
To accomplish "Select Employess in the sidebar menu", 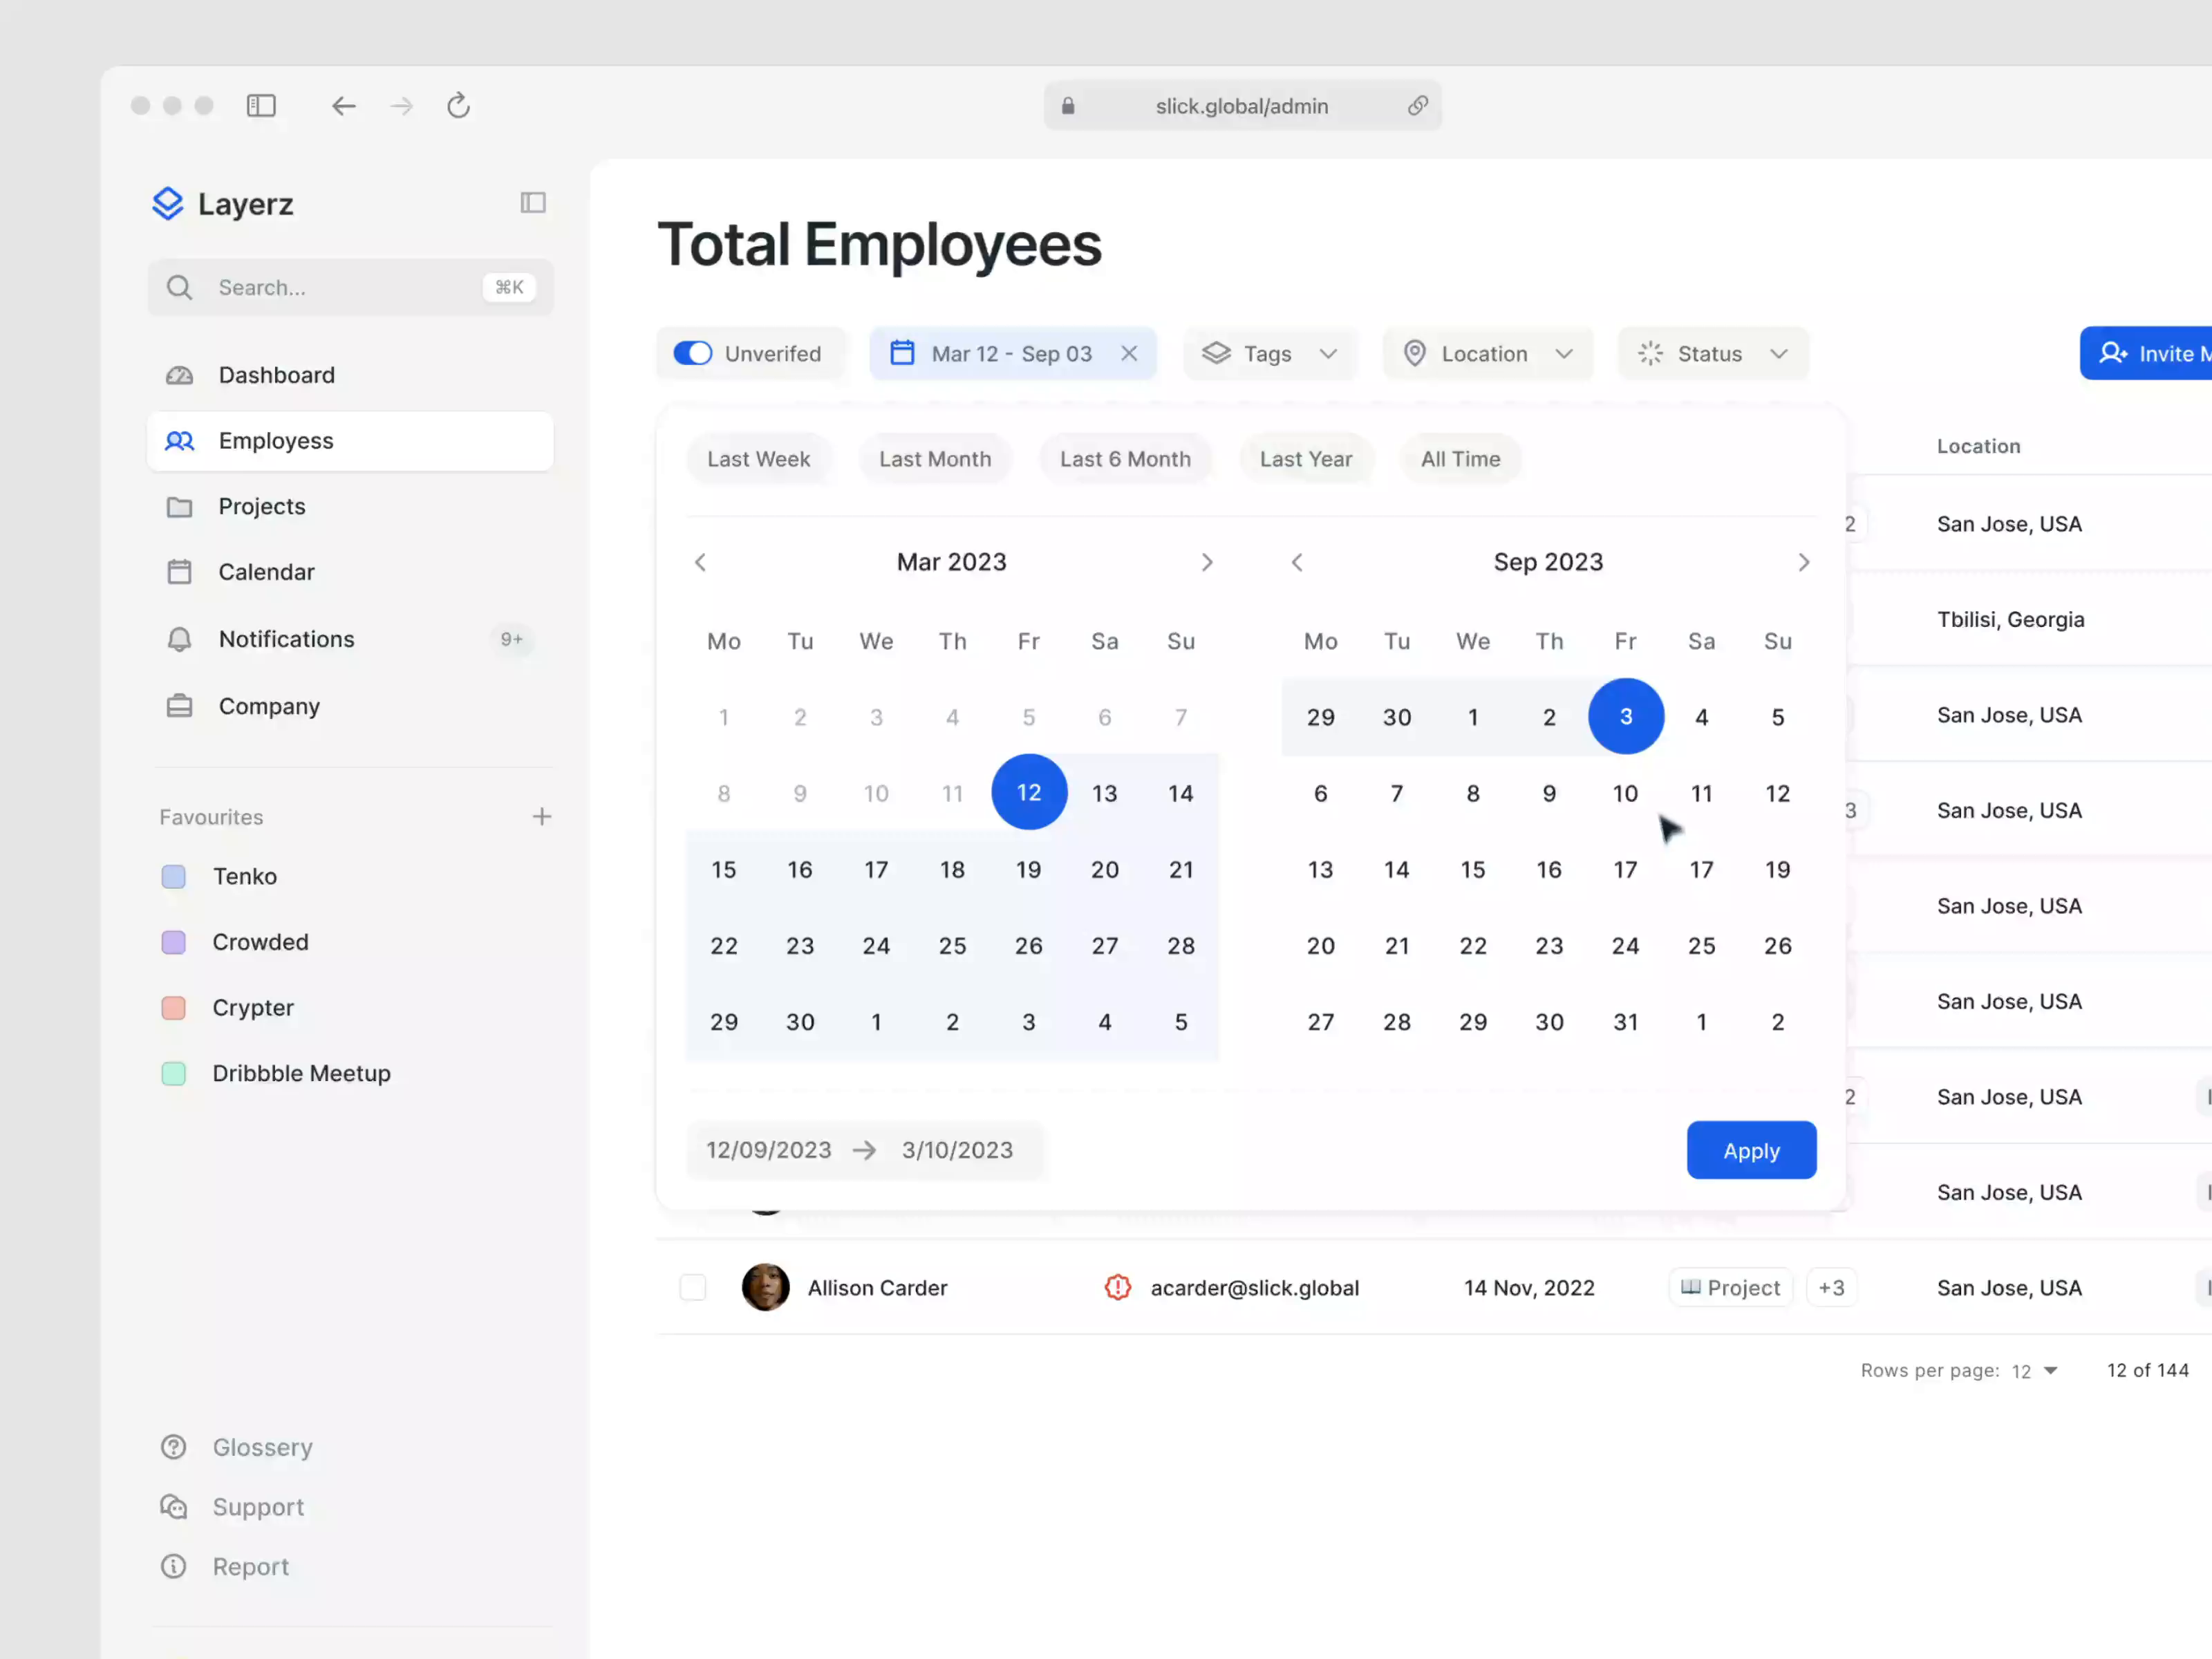I will point(276,441).
